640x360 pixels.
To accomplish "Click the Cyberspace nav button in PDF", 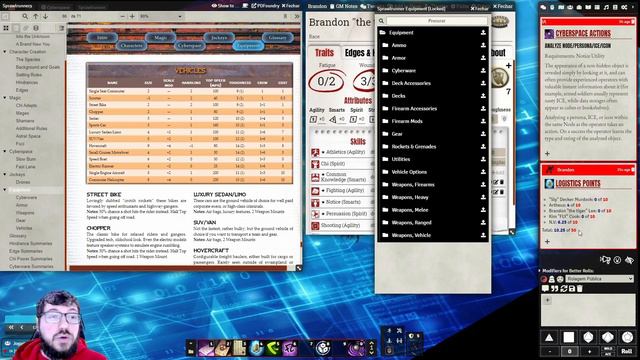I will (x=189, y=46).
